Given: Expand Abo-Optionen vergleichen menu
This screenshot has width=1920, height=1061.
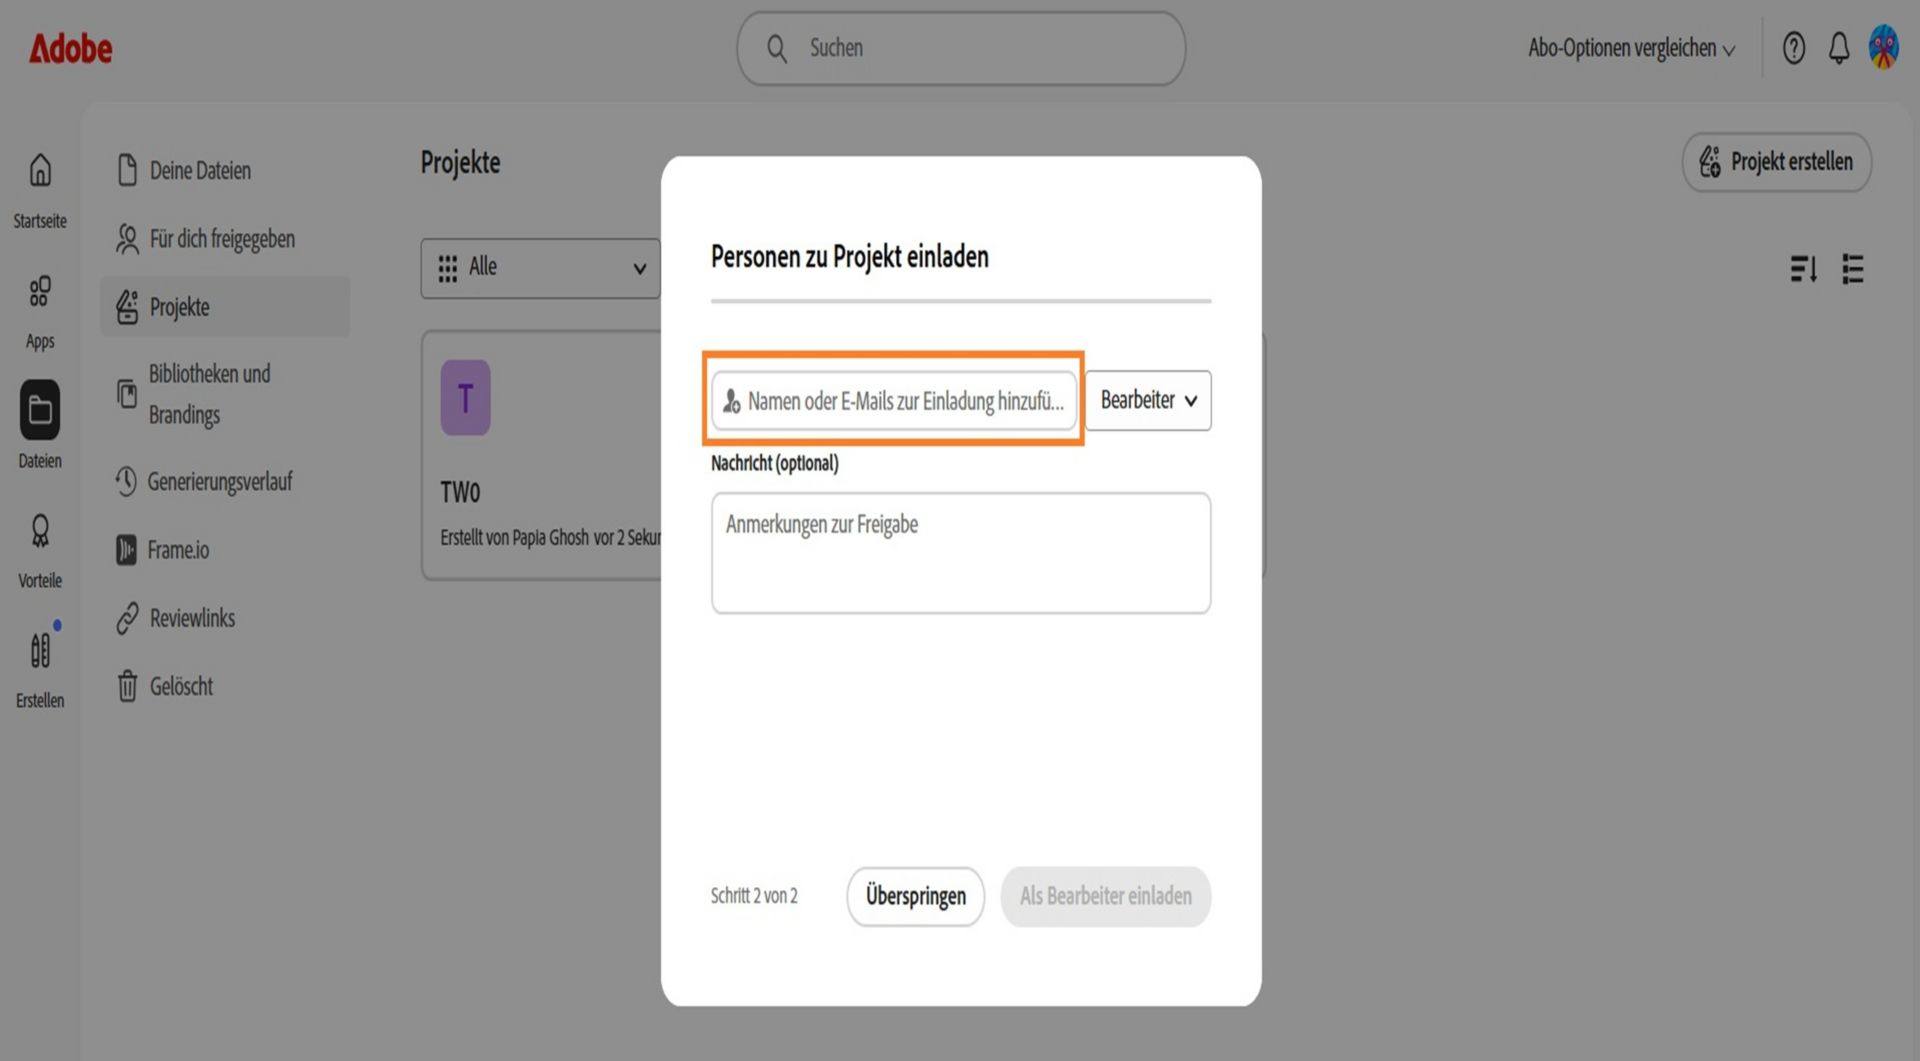Looking at the screenshot, I should coord(1631,48).
